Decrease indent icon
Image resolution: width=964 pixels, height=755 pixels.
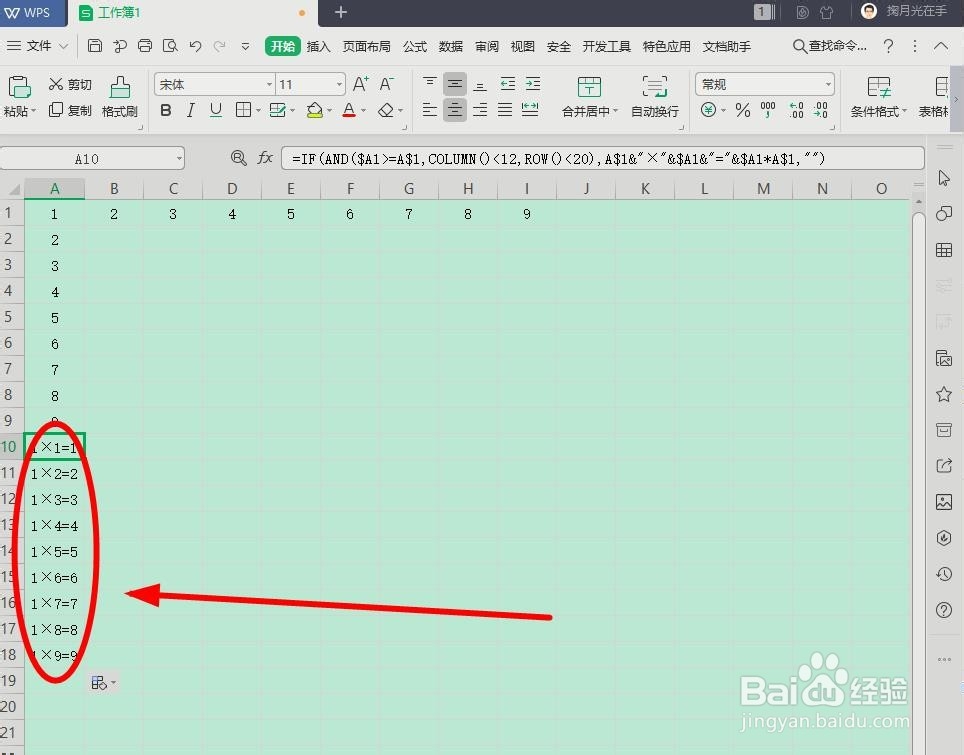pos(508,84)
